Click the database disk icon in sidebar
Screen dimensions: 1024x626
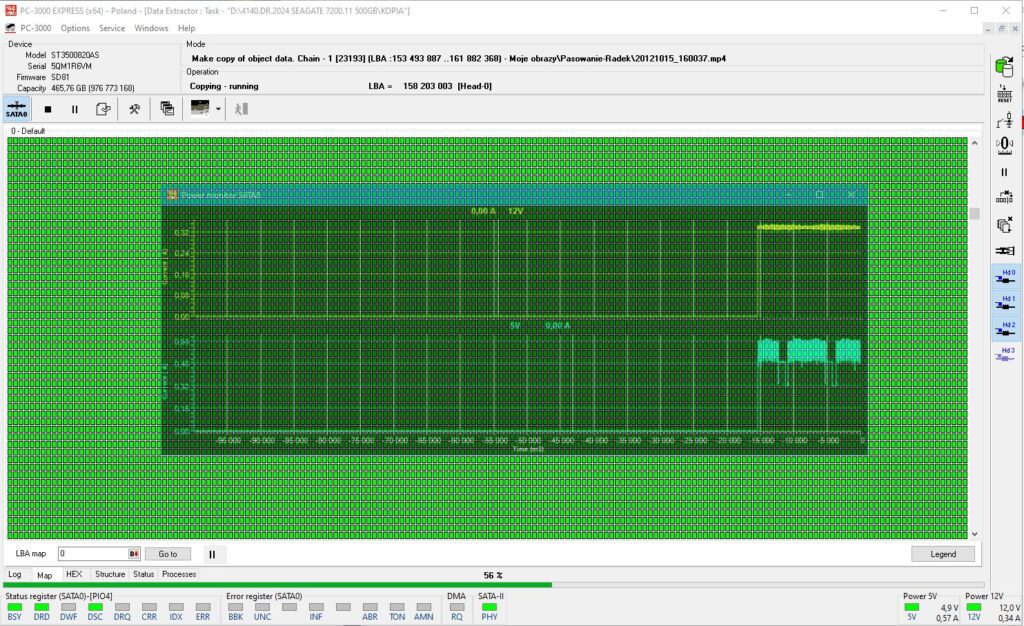coord(1005,67)
